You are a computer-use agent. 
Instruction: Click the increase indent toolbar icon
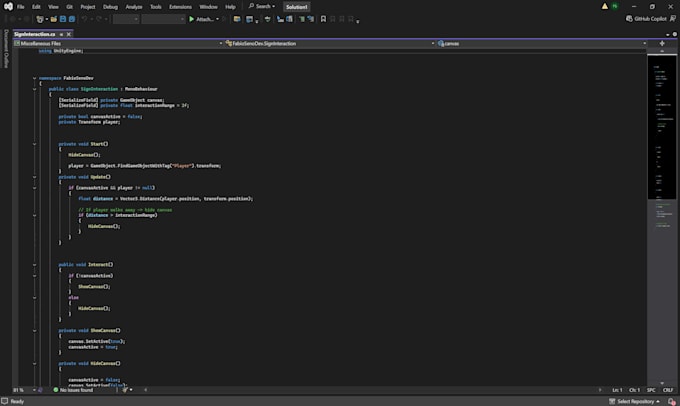coord(289,19)
